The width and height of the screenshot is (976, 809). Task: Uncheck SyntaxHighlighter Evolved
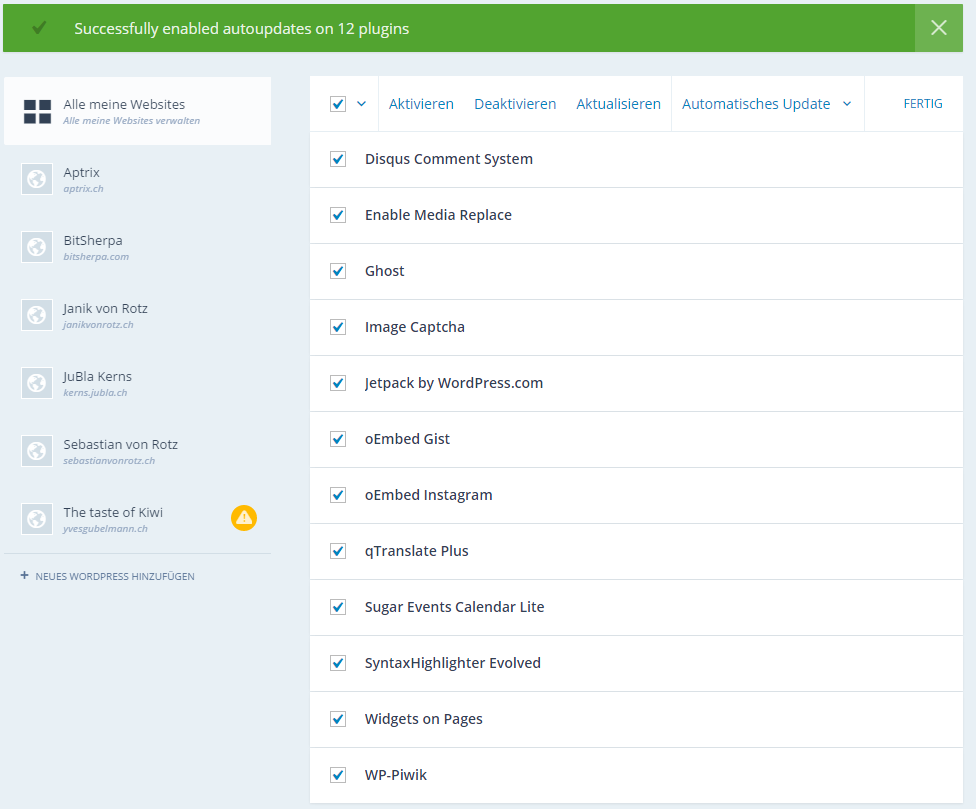338,663
